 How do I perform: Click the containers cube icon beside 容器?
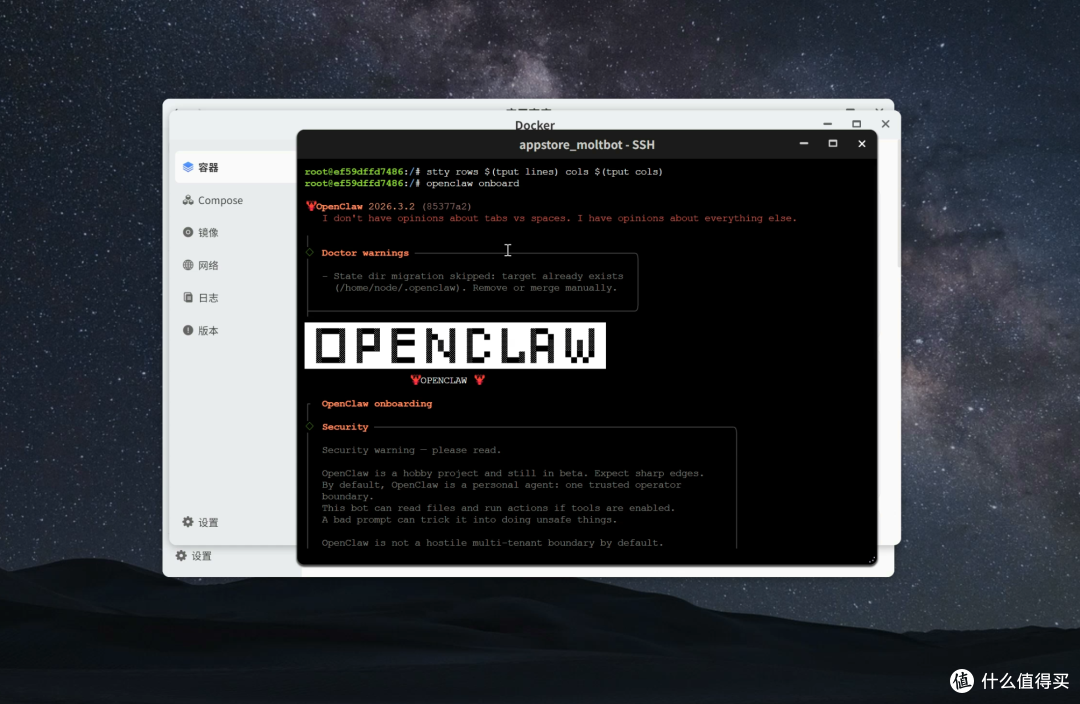[187, 167]
